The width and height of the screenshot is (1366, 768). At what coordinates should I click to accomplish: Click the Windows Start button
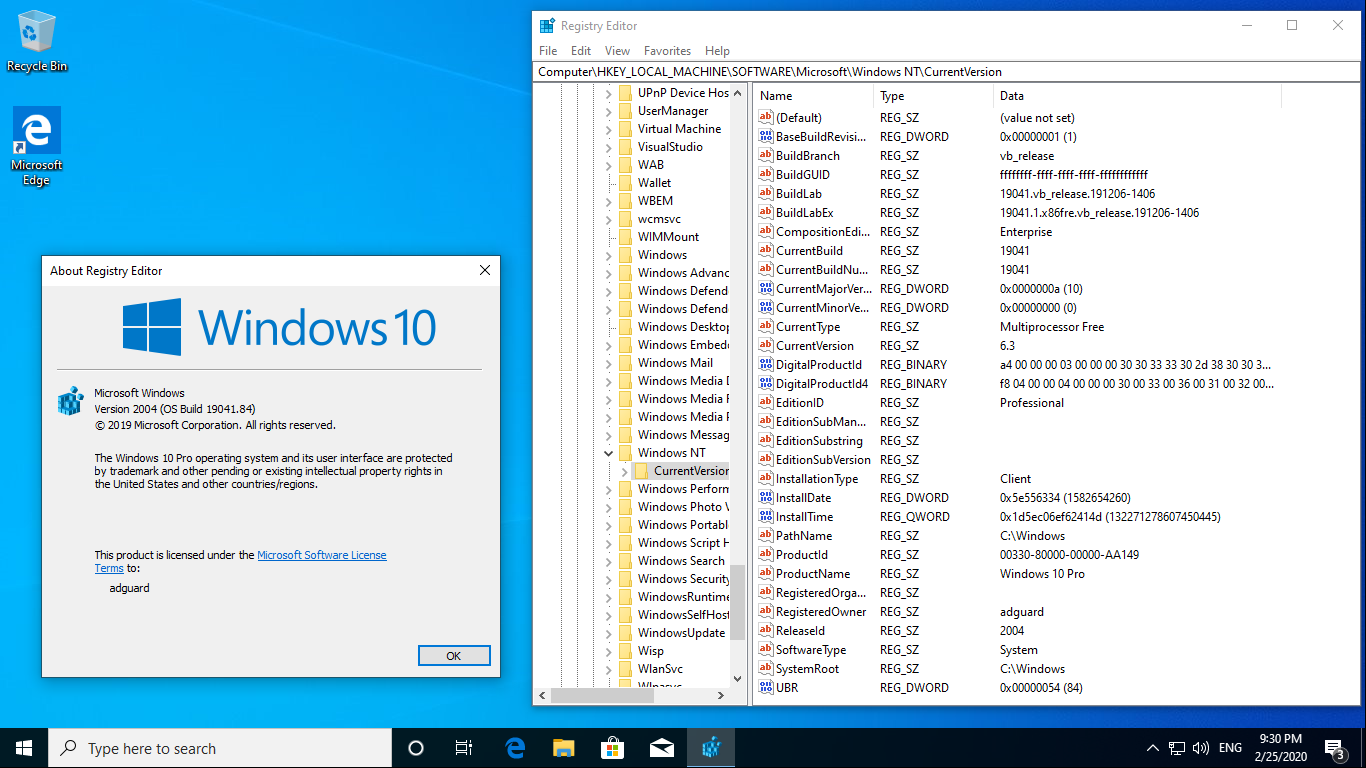[x=24, y=748]
